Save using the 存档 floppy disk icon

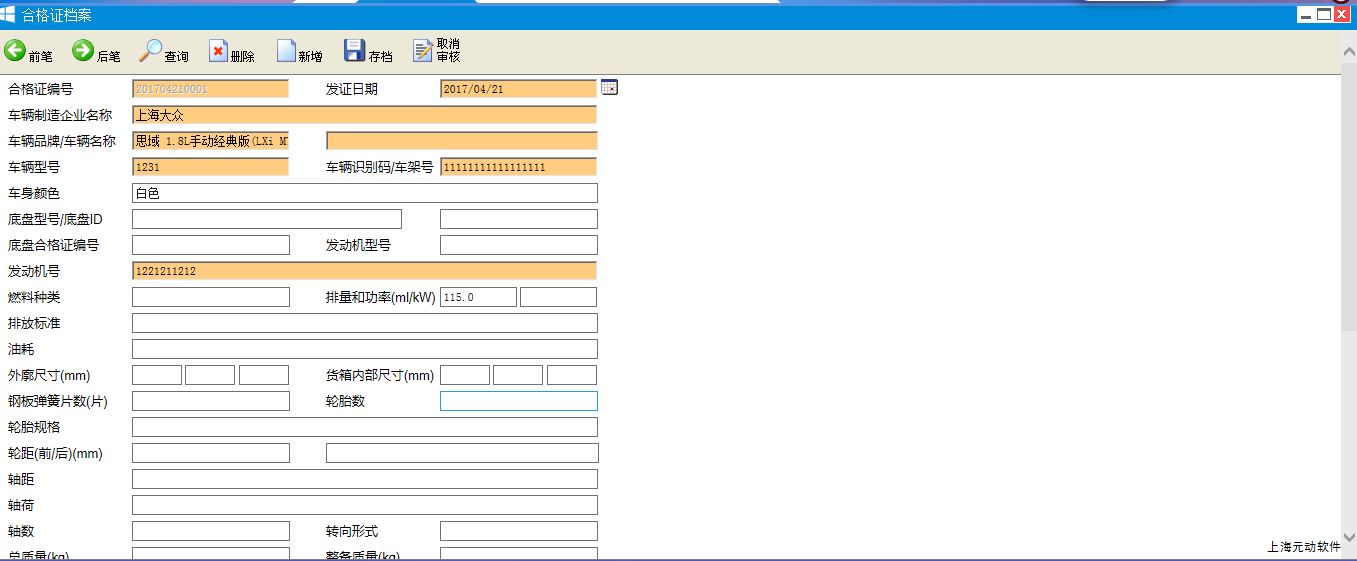point(354,51)
